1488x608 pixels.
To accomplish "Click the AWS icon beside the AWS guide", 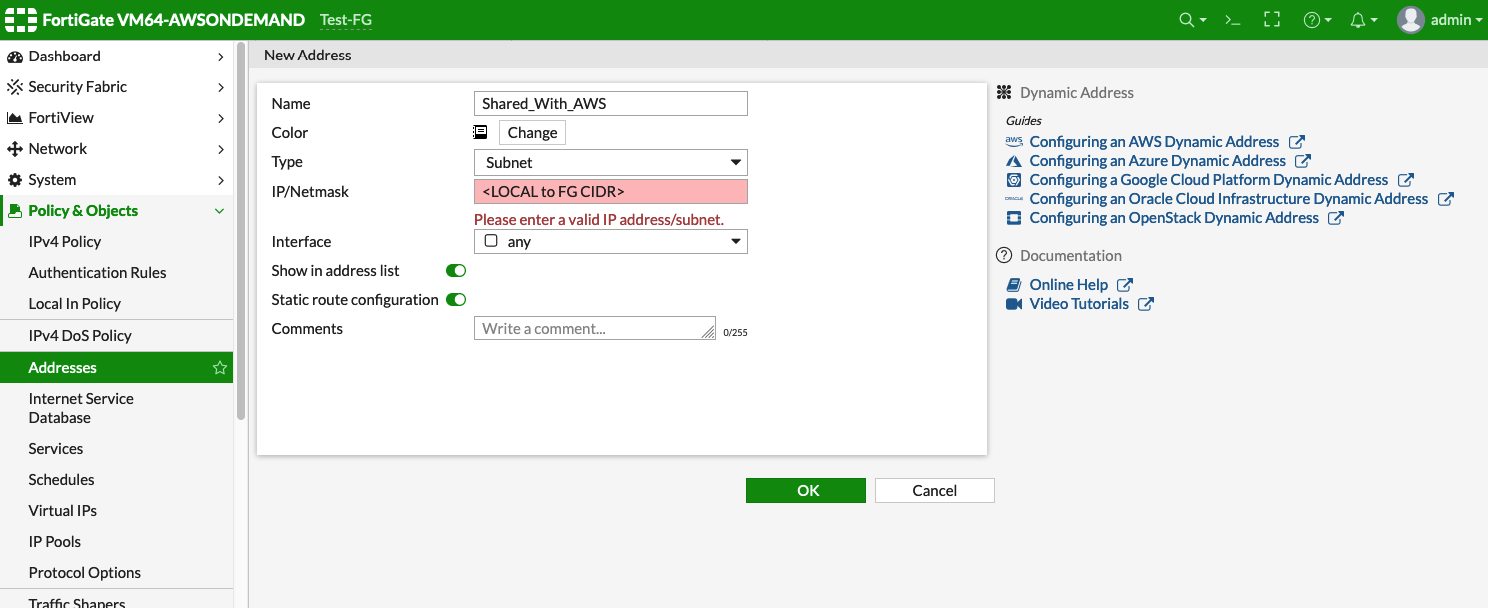I will pos(1013,141).
